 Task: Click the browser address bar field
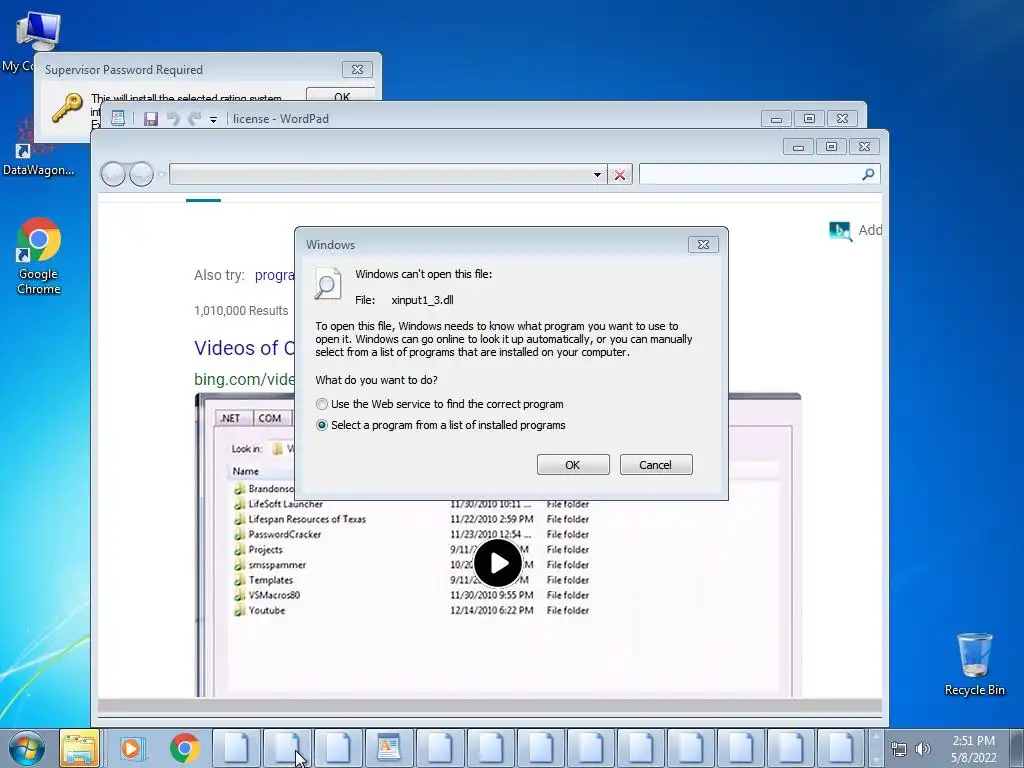pyautogui.click(x=387, y=174)
